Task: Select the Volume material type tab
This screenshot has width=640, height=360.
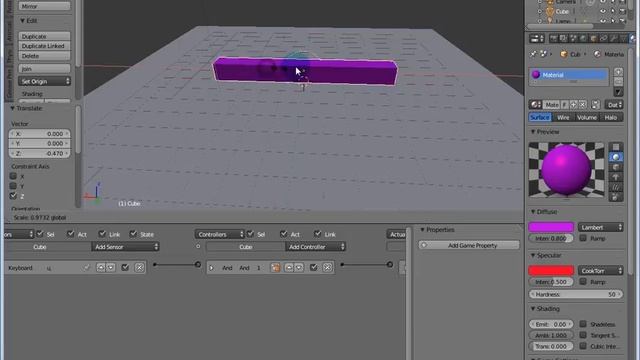Action: click(587, 117)
